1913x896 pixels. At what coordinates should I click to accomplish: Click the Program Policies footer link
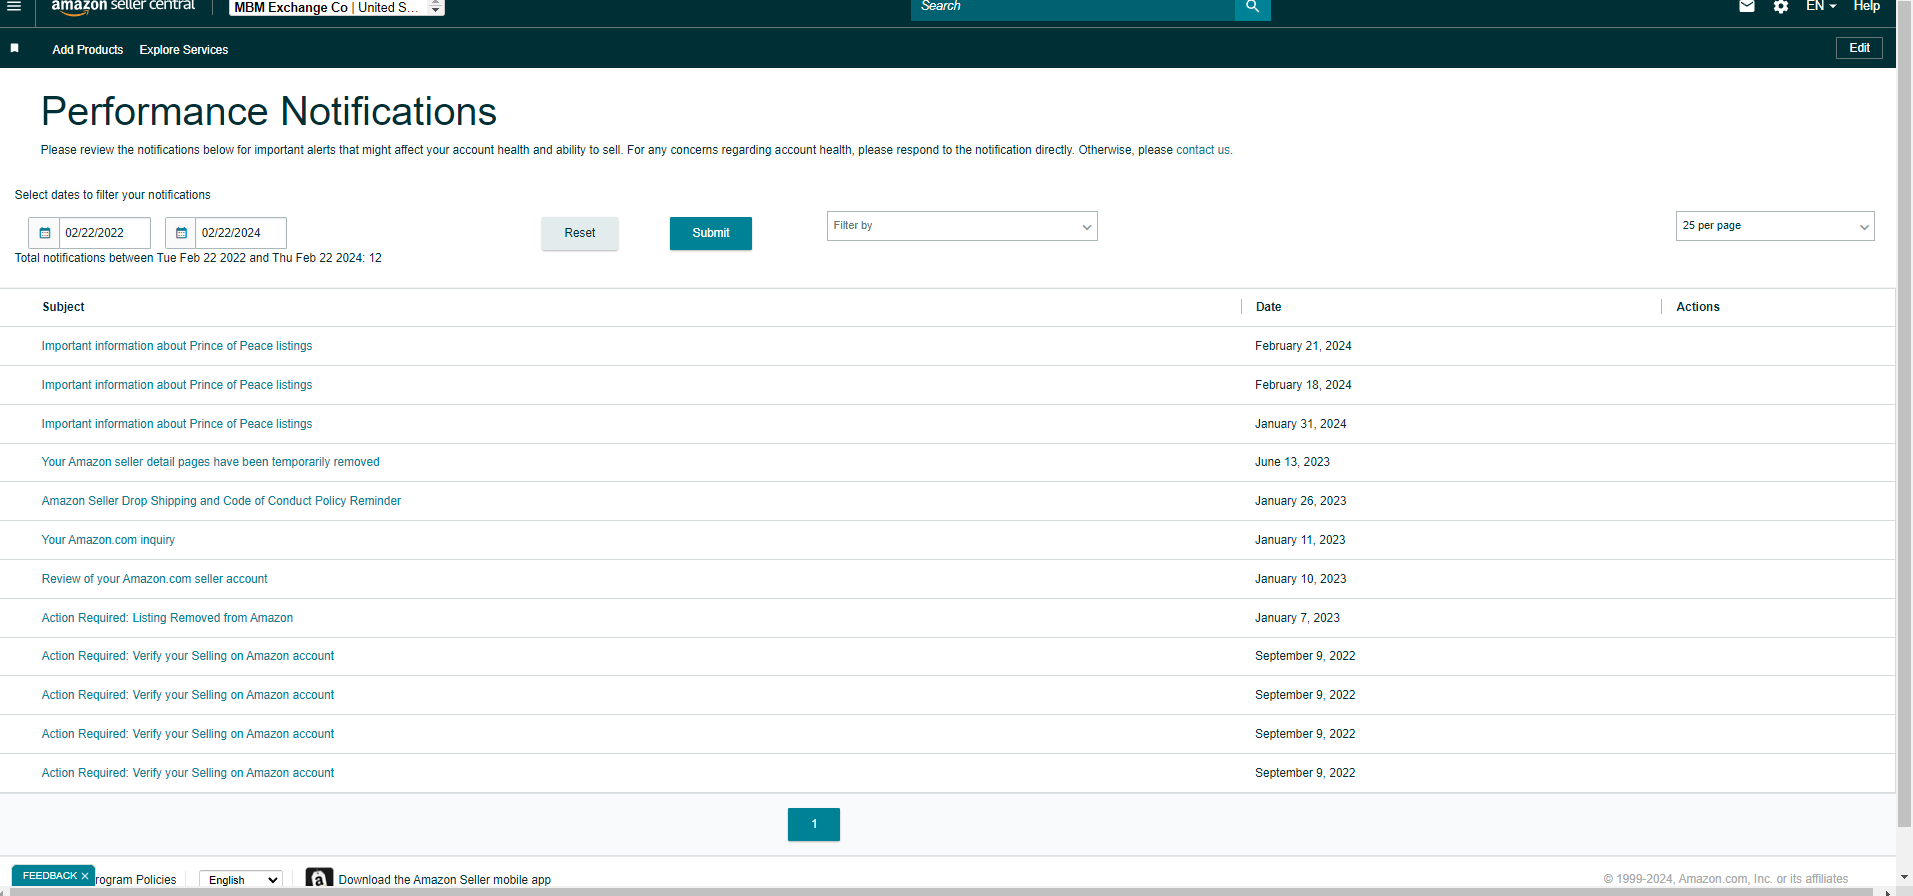pos(136,880)
